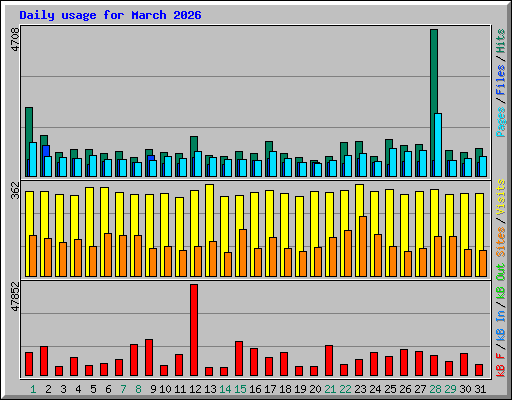Click day label 20 on the x-axis

[x=315, y=389]
